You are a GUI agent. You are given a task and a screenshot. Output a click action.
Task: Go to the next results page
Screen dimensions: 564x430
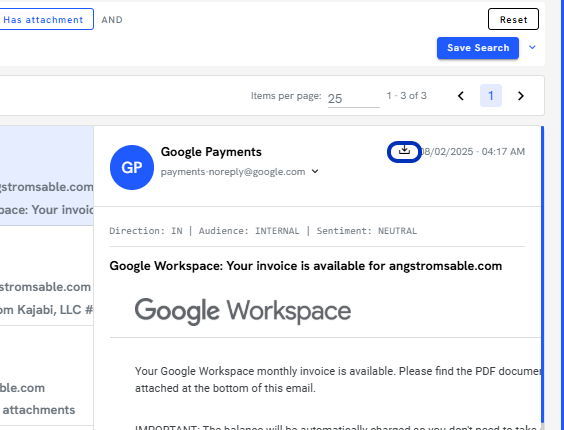click(520, 96)
